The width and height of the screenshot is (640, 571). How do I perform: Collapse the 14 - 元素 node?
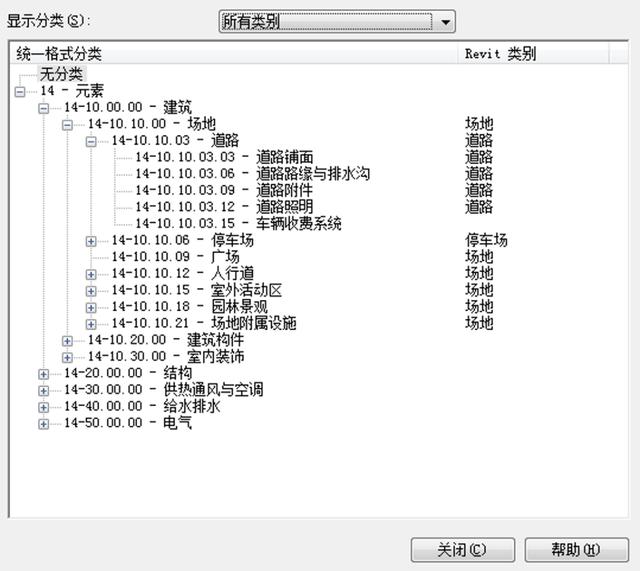pyautogui.click(x=20, y=92)
